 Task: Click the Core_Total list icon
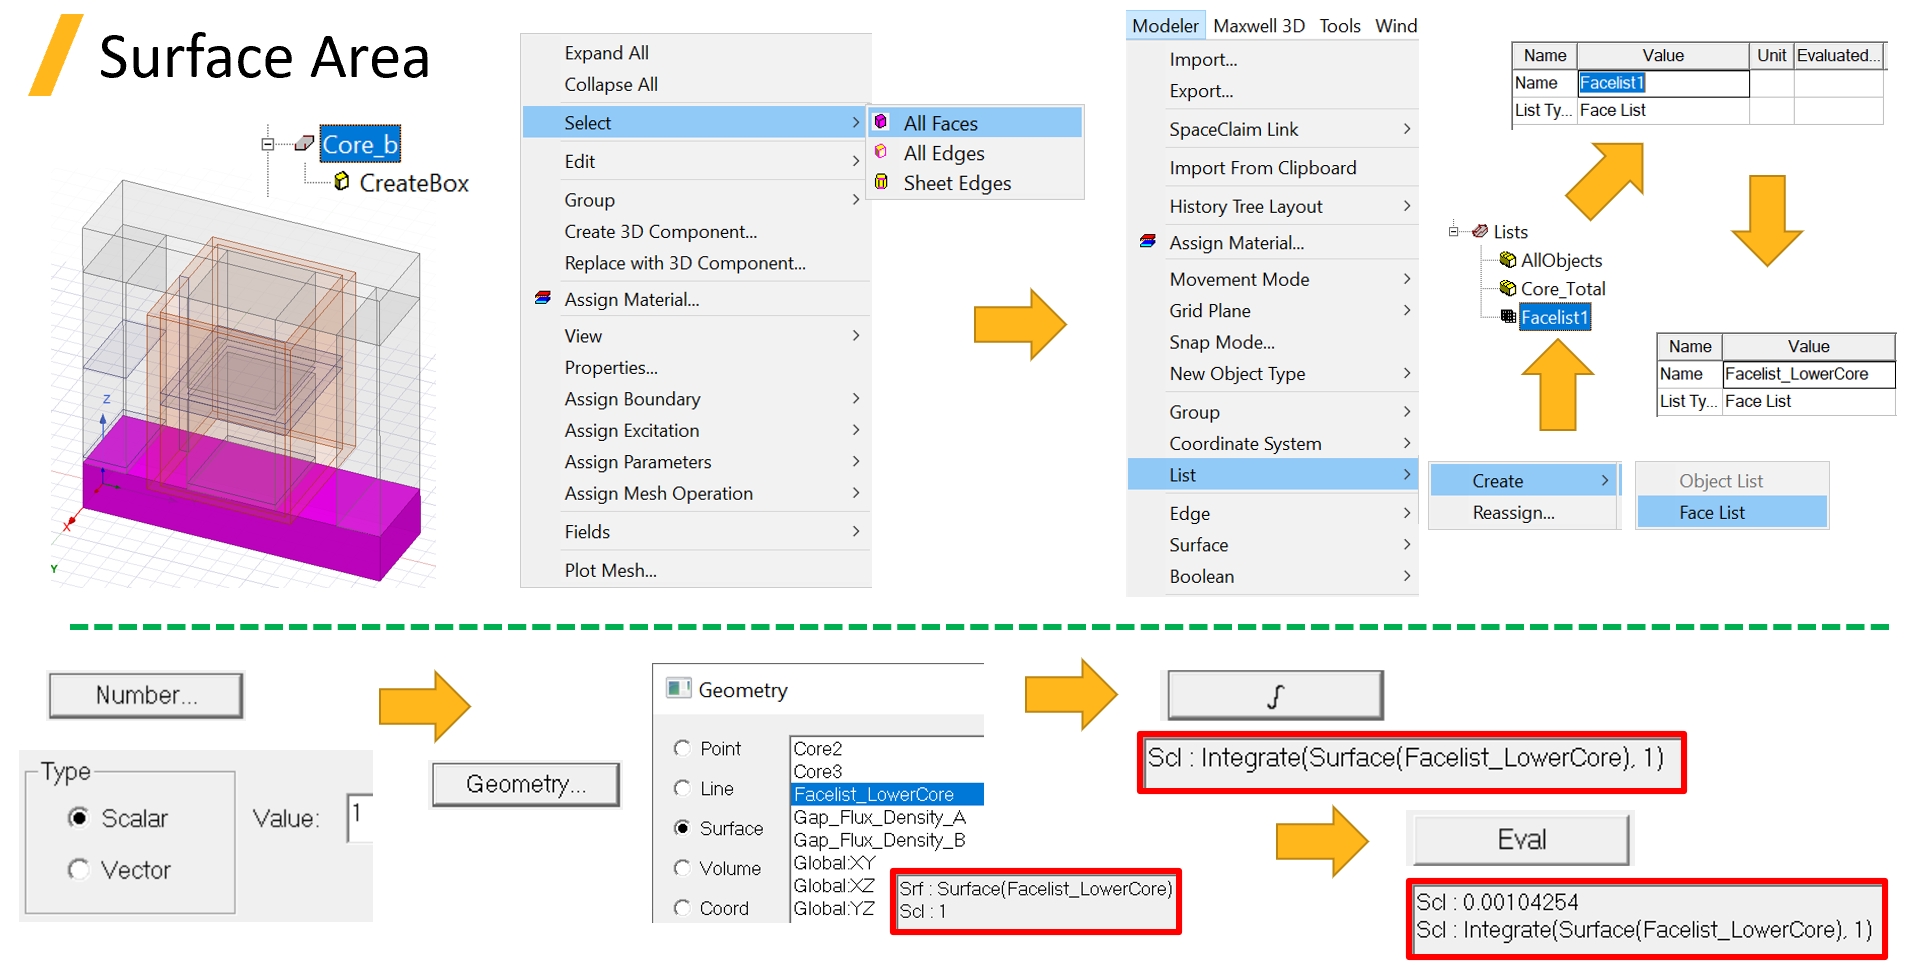(x=1507, y=288)
